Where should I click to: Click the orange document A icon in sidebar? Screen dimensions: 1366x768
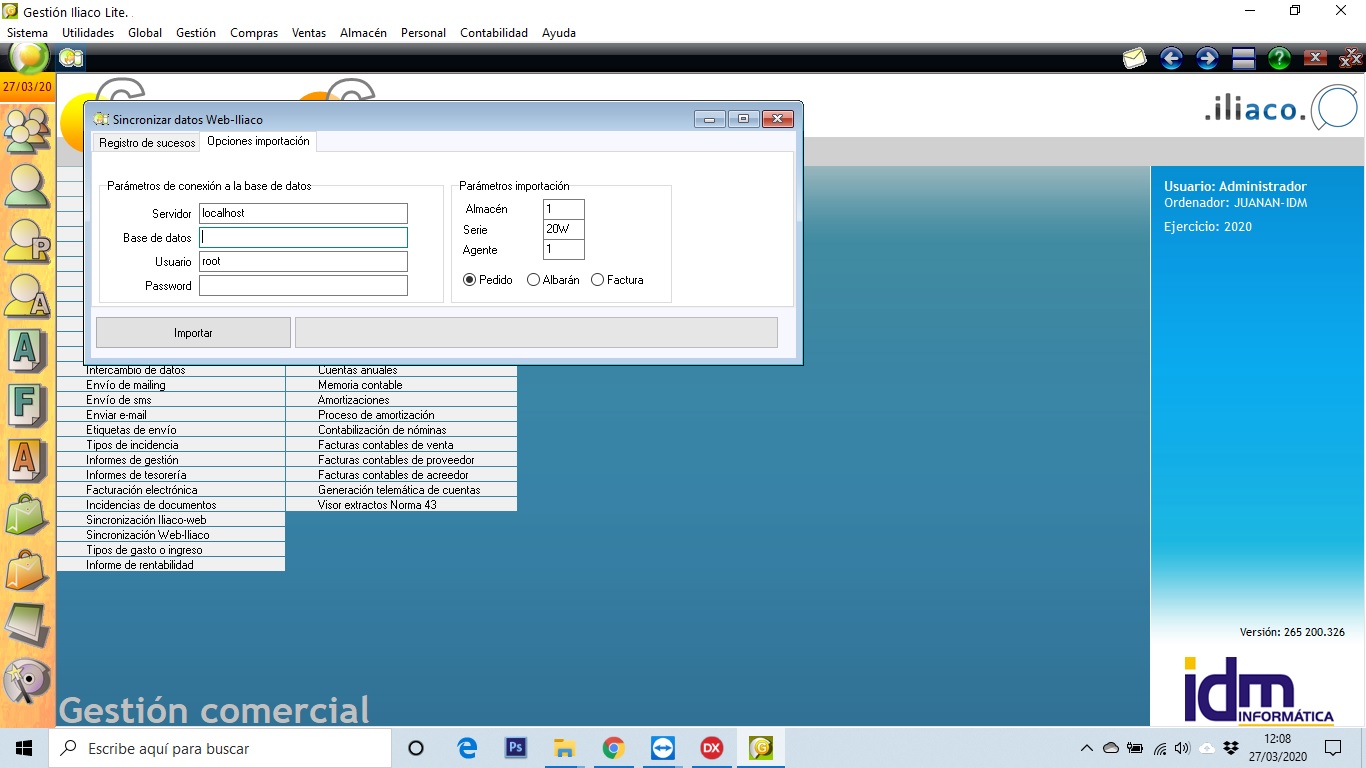27,461
